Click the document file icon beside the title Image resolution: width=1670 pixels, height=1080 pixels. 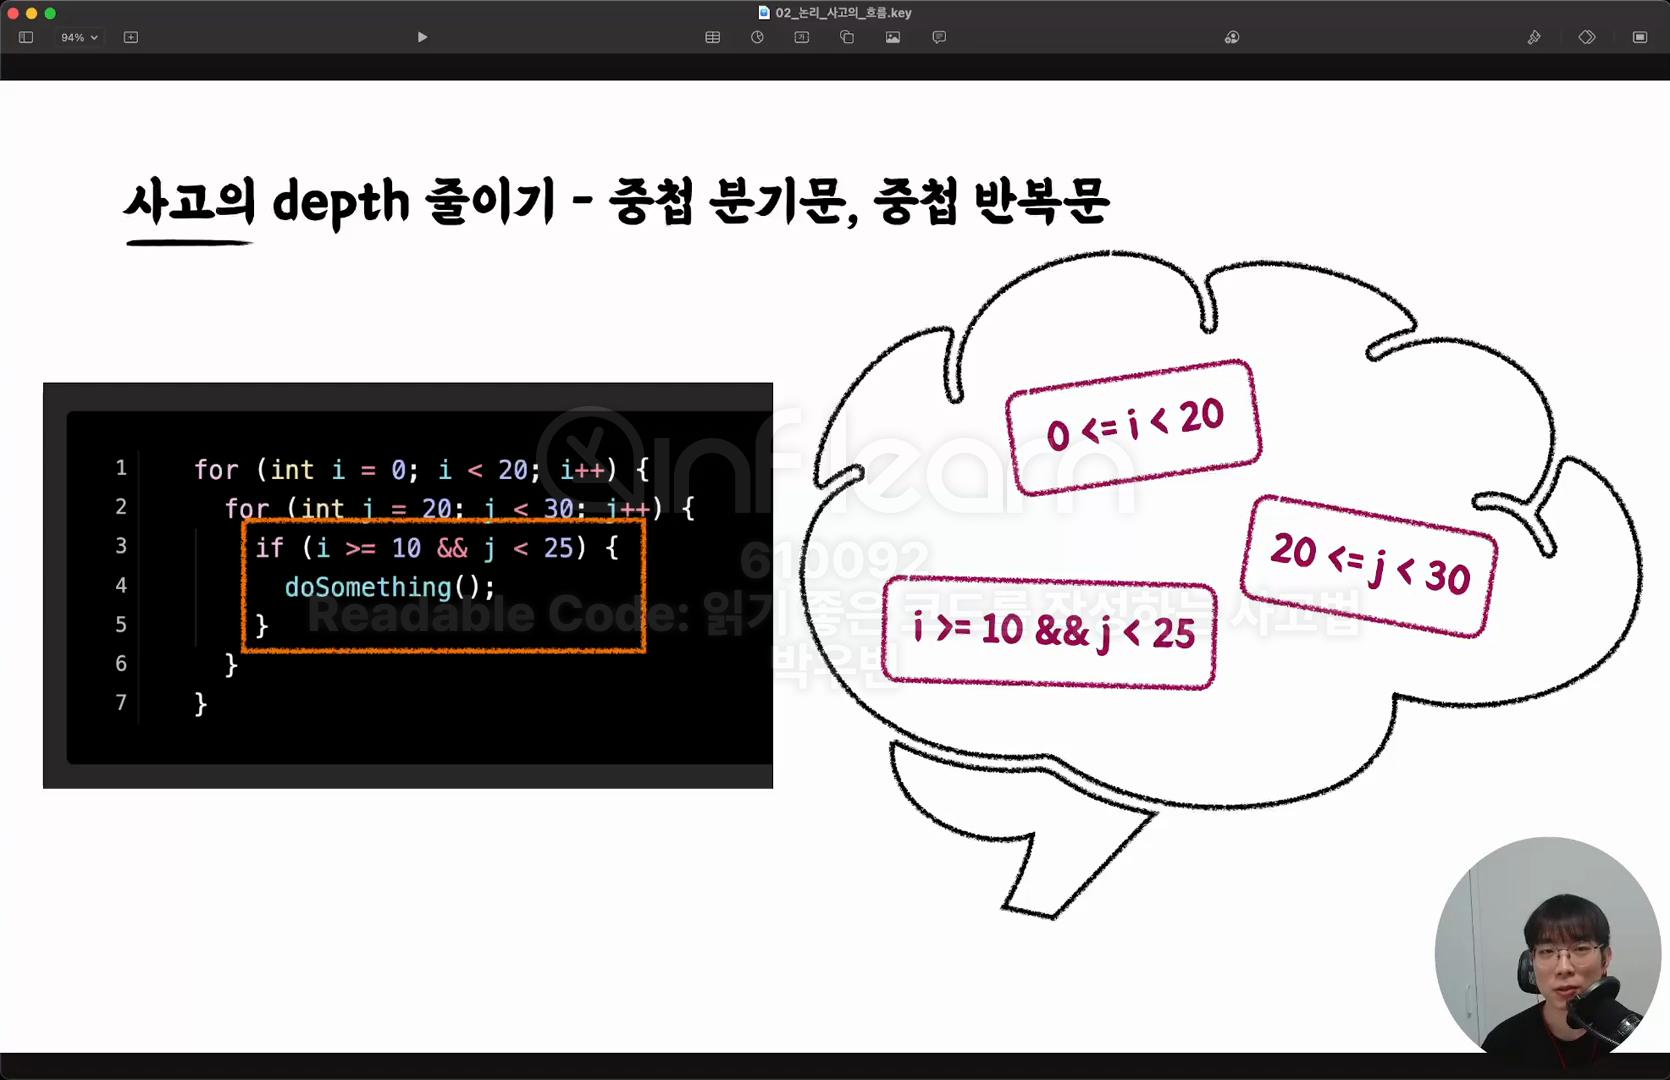(x=765, y=13)
